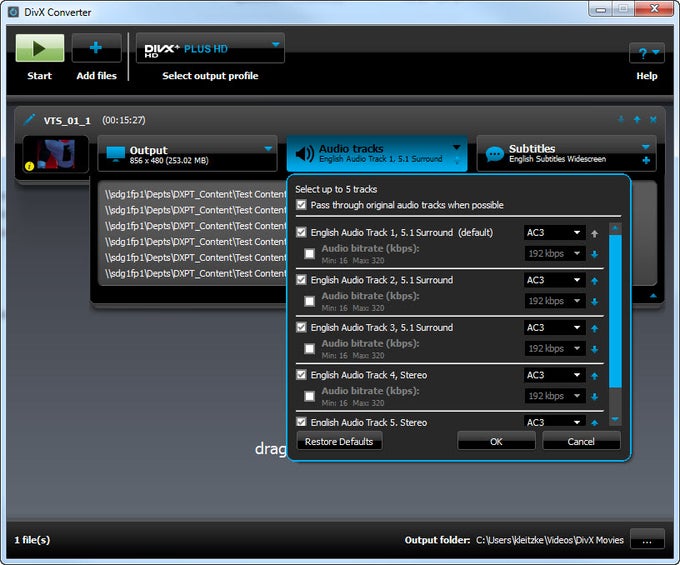Confirm audio track selection with OK
Image resolution: width=680 pixels, height=565 pixels.
coord(496,441)
